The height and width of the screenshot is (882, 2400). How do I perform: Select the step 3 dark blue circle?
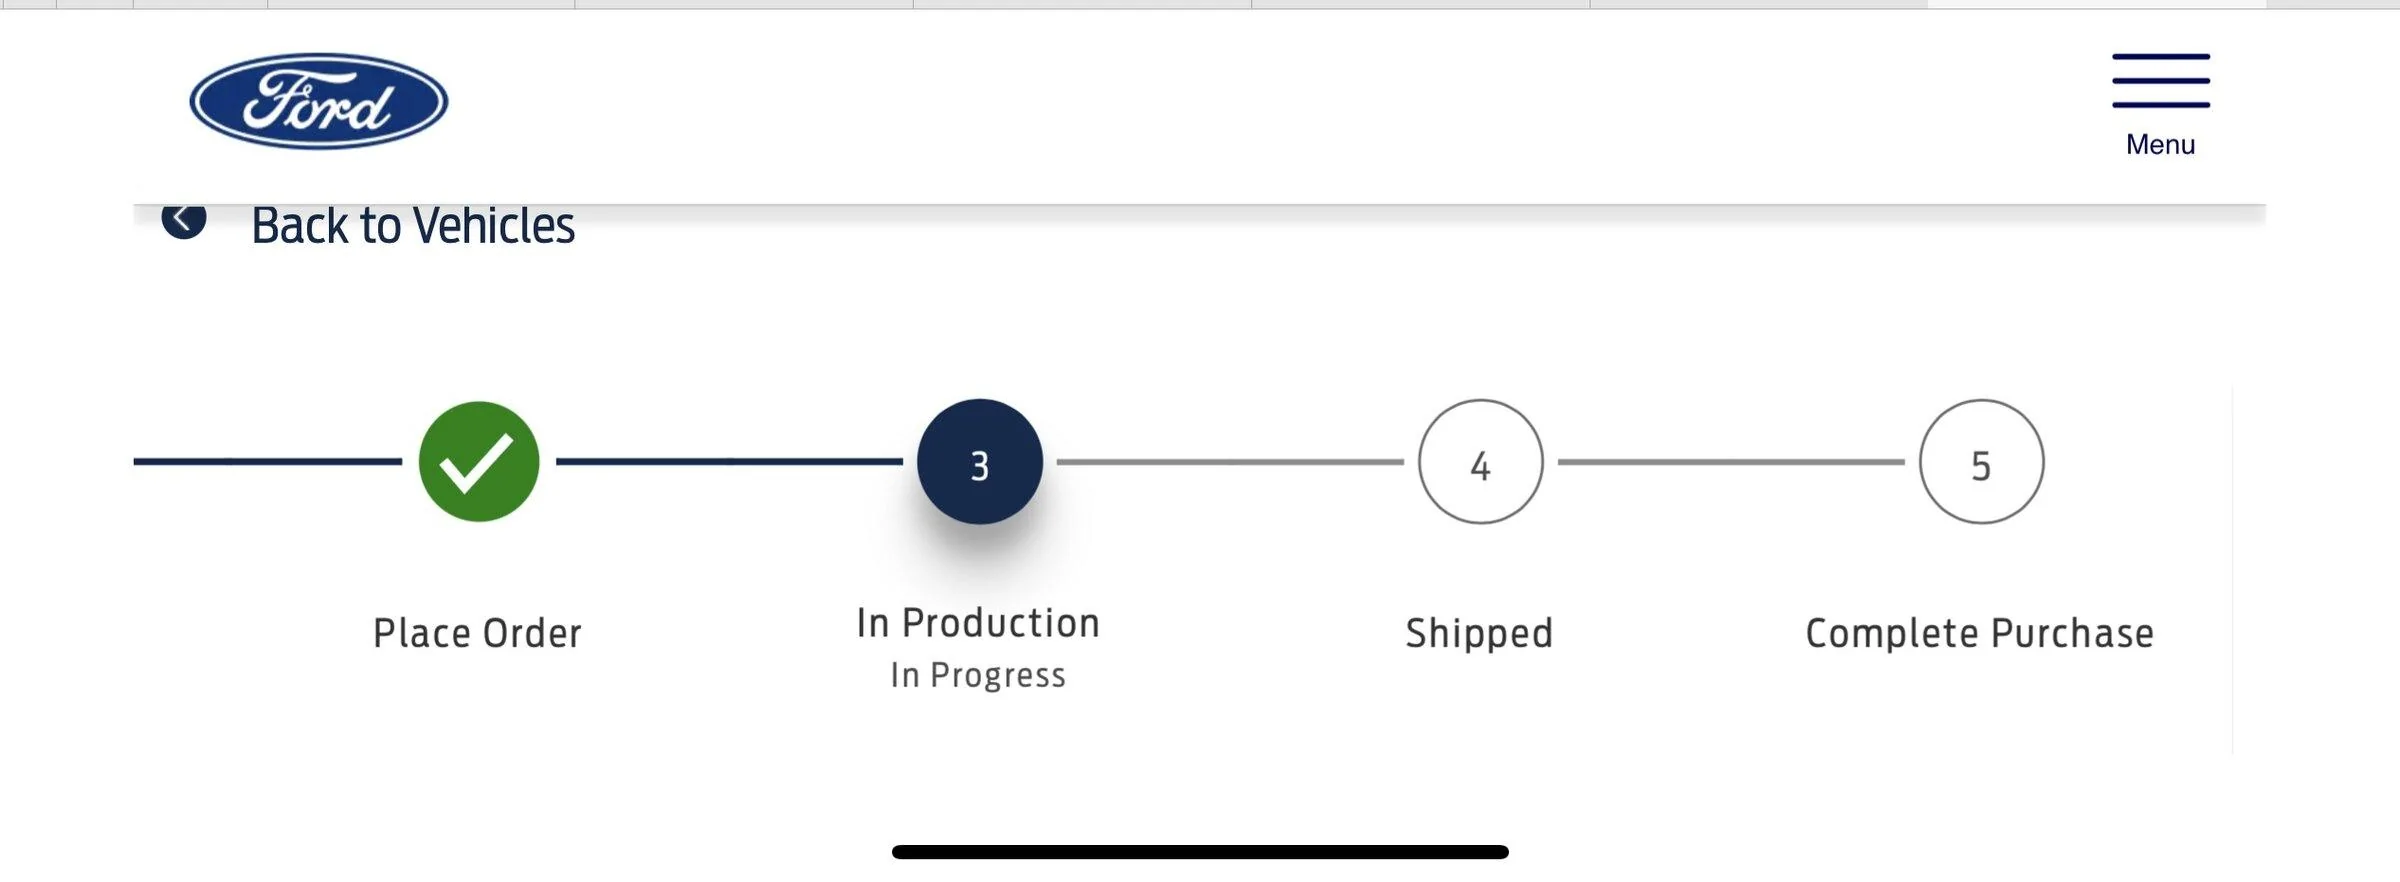click(x=980, y=462)
